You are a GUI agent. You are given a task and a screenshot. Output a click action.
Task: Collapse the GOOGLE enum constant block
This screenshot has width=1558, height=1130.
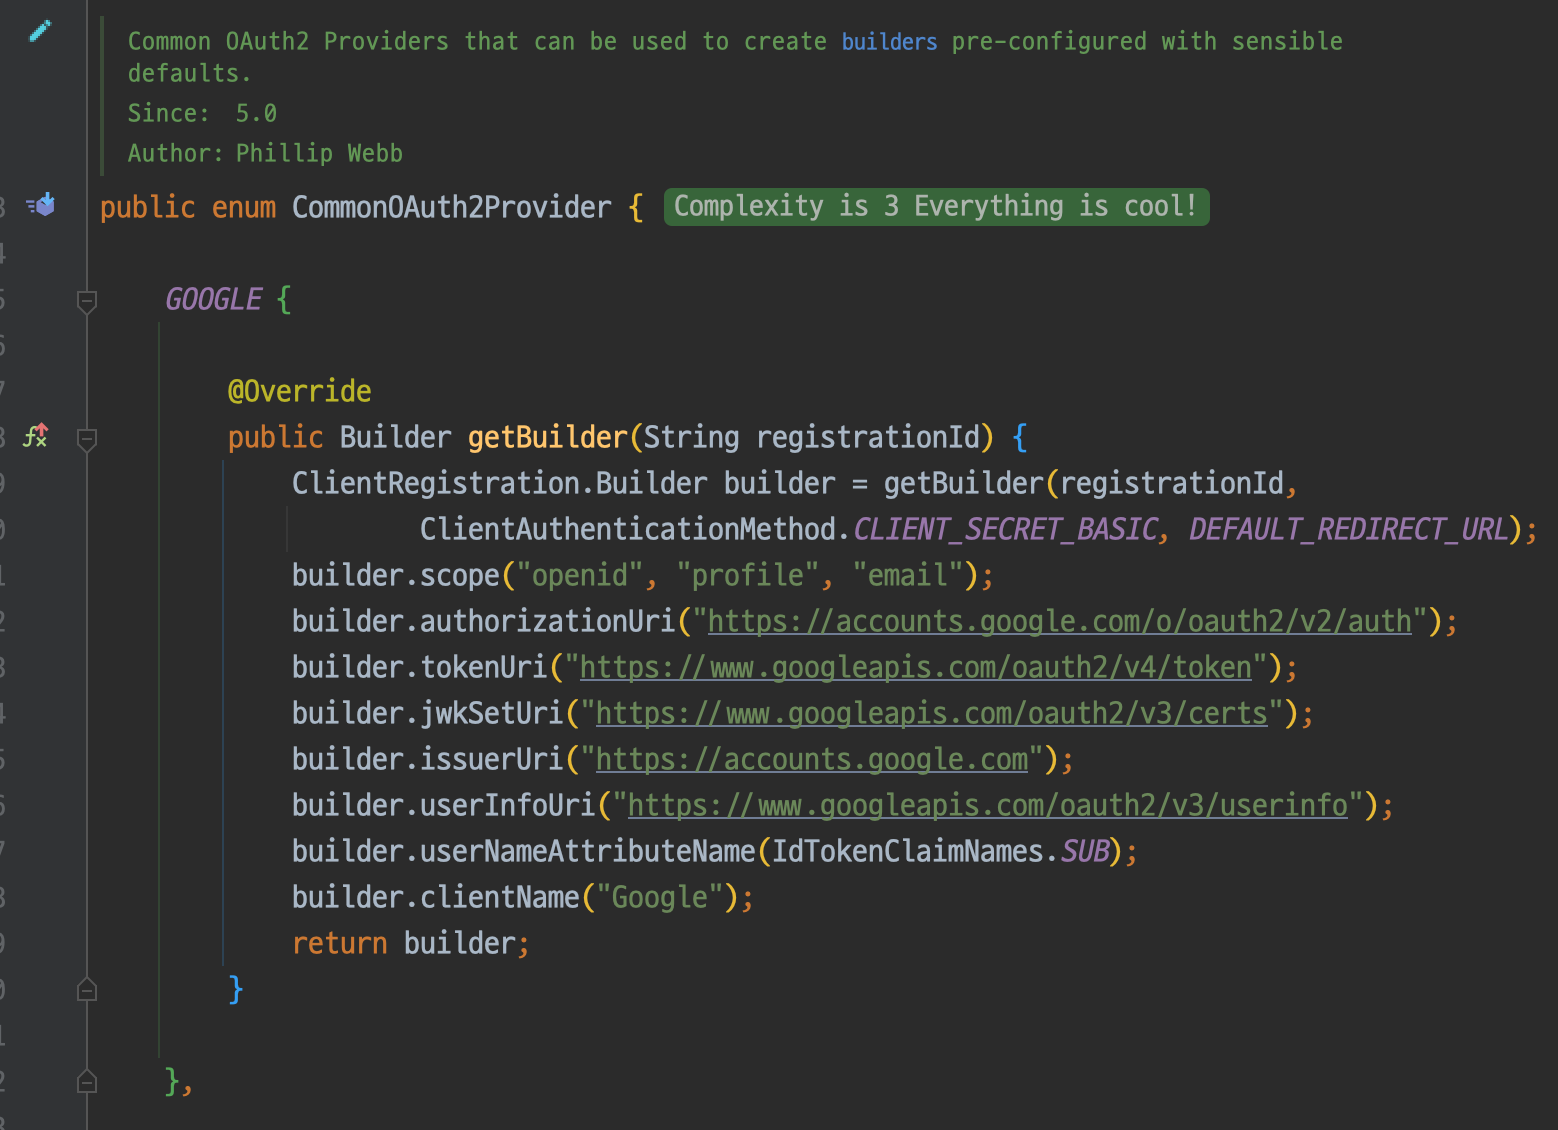[87, 300]
